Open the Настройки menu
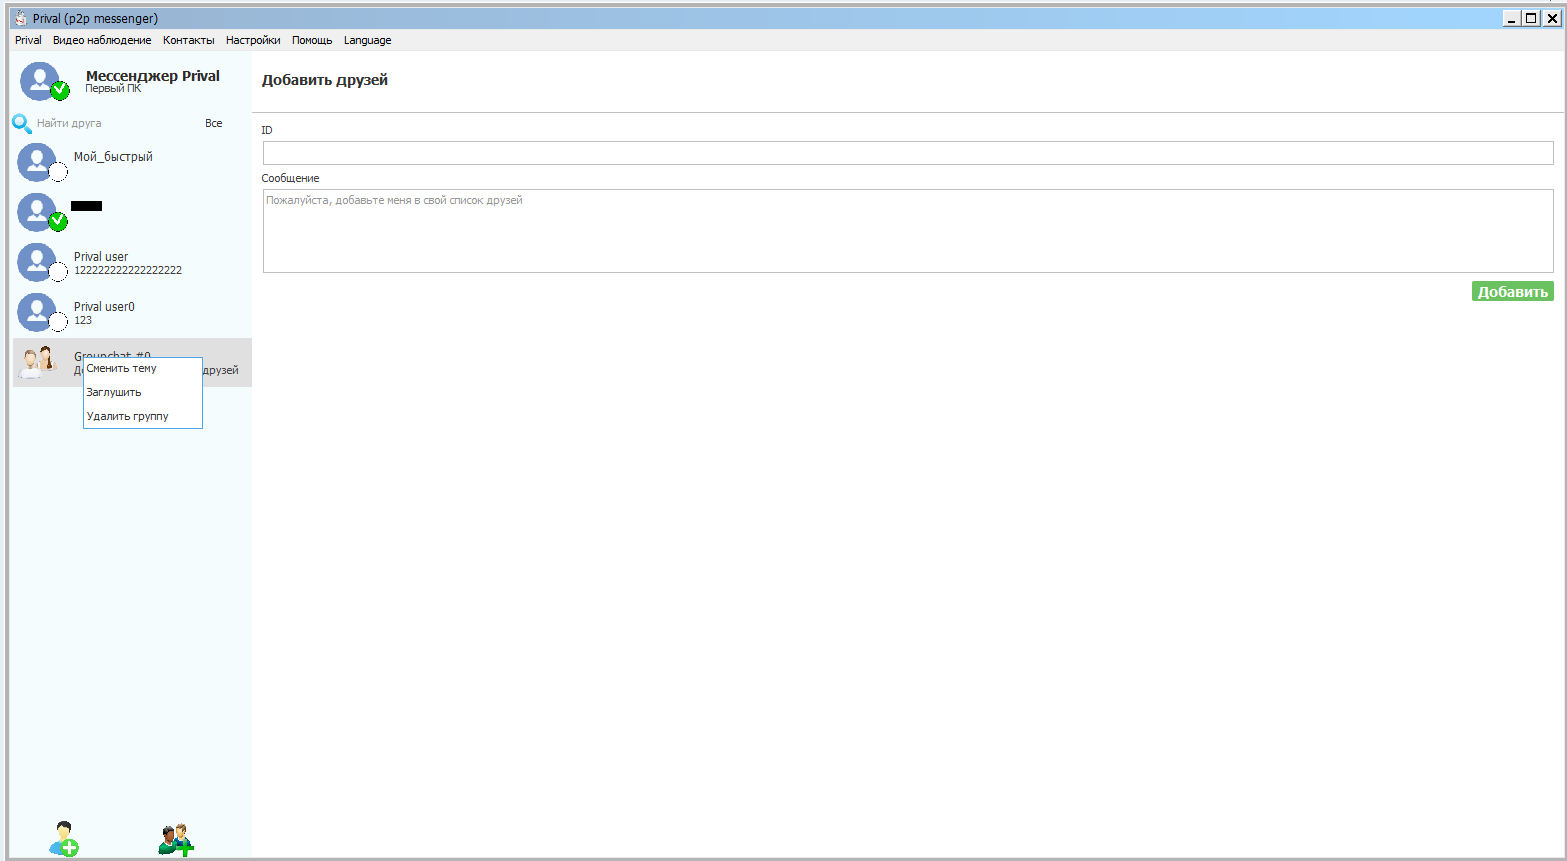The height and width of the screenshot is (861, 1567). [253, 41]
